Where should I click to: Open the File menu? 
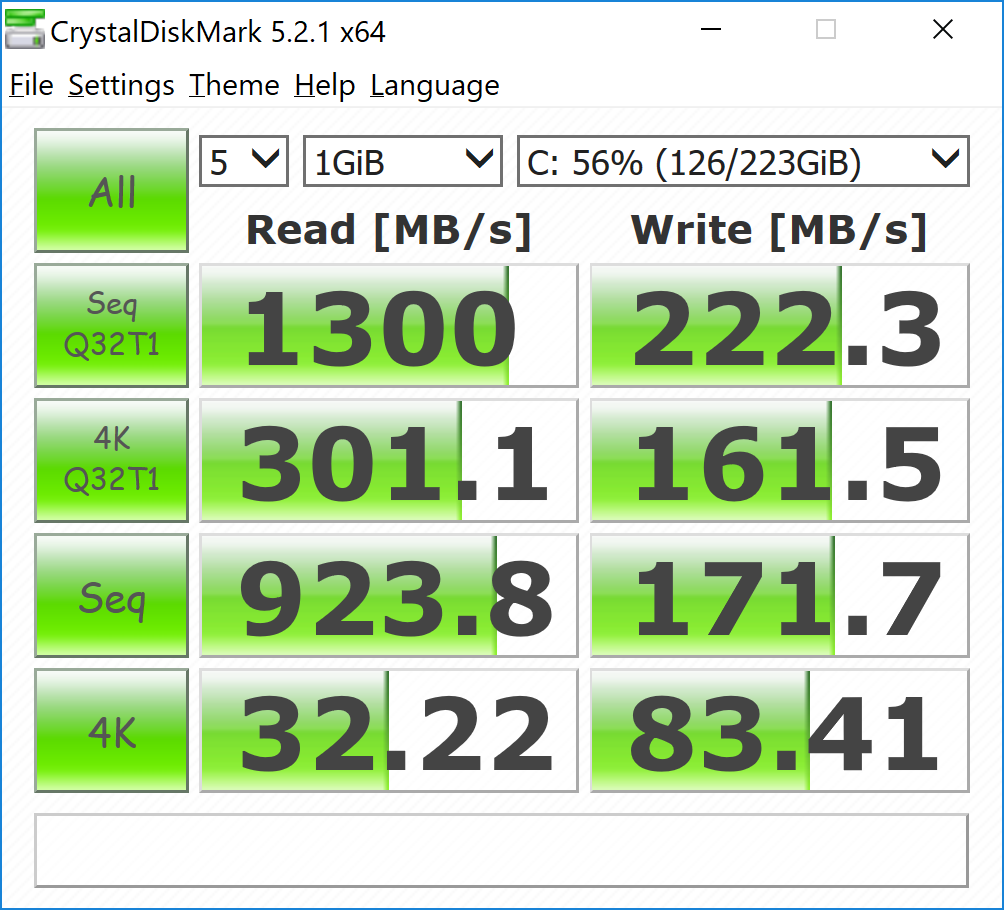tap(31, 85)
